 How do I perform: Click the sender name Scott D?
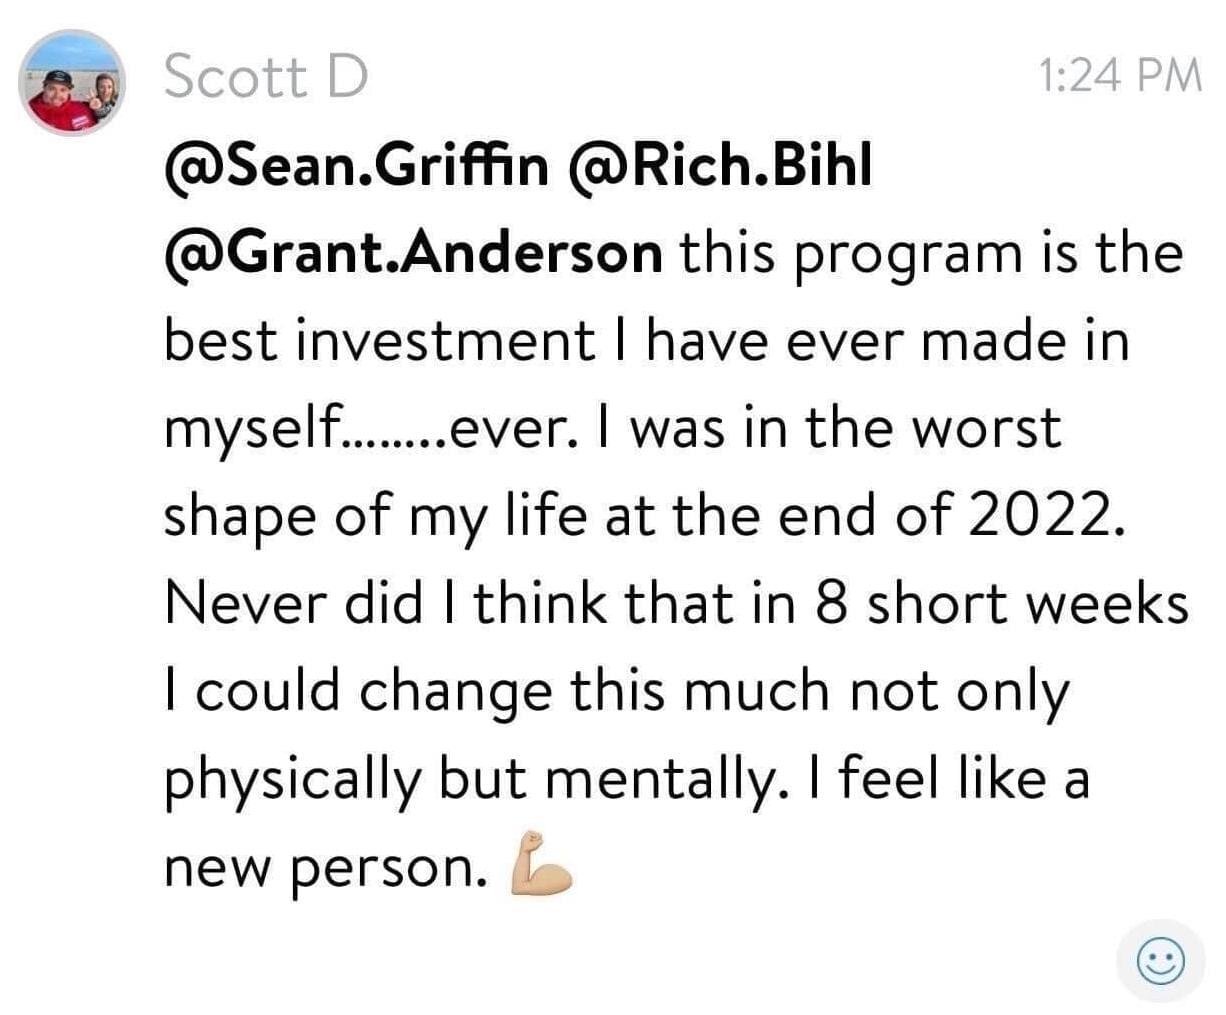tap(266, 76)
